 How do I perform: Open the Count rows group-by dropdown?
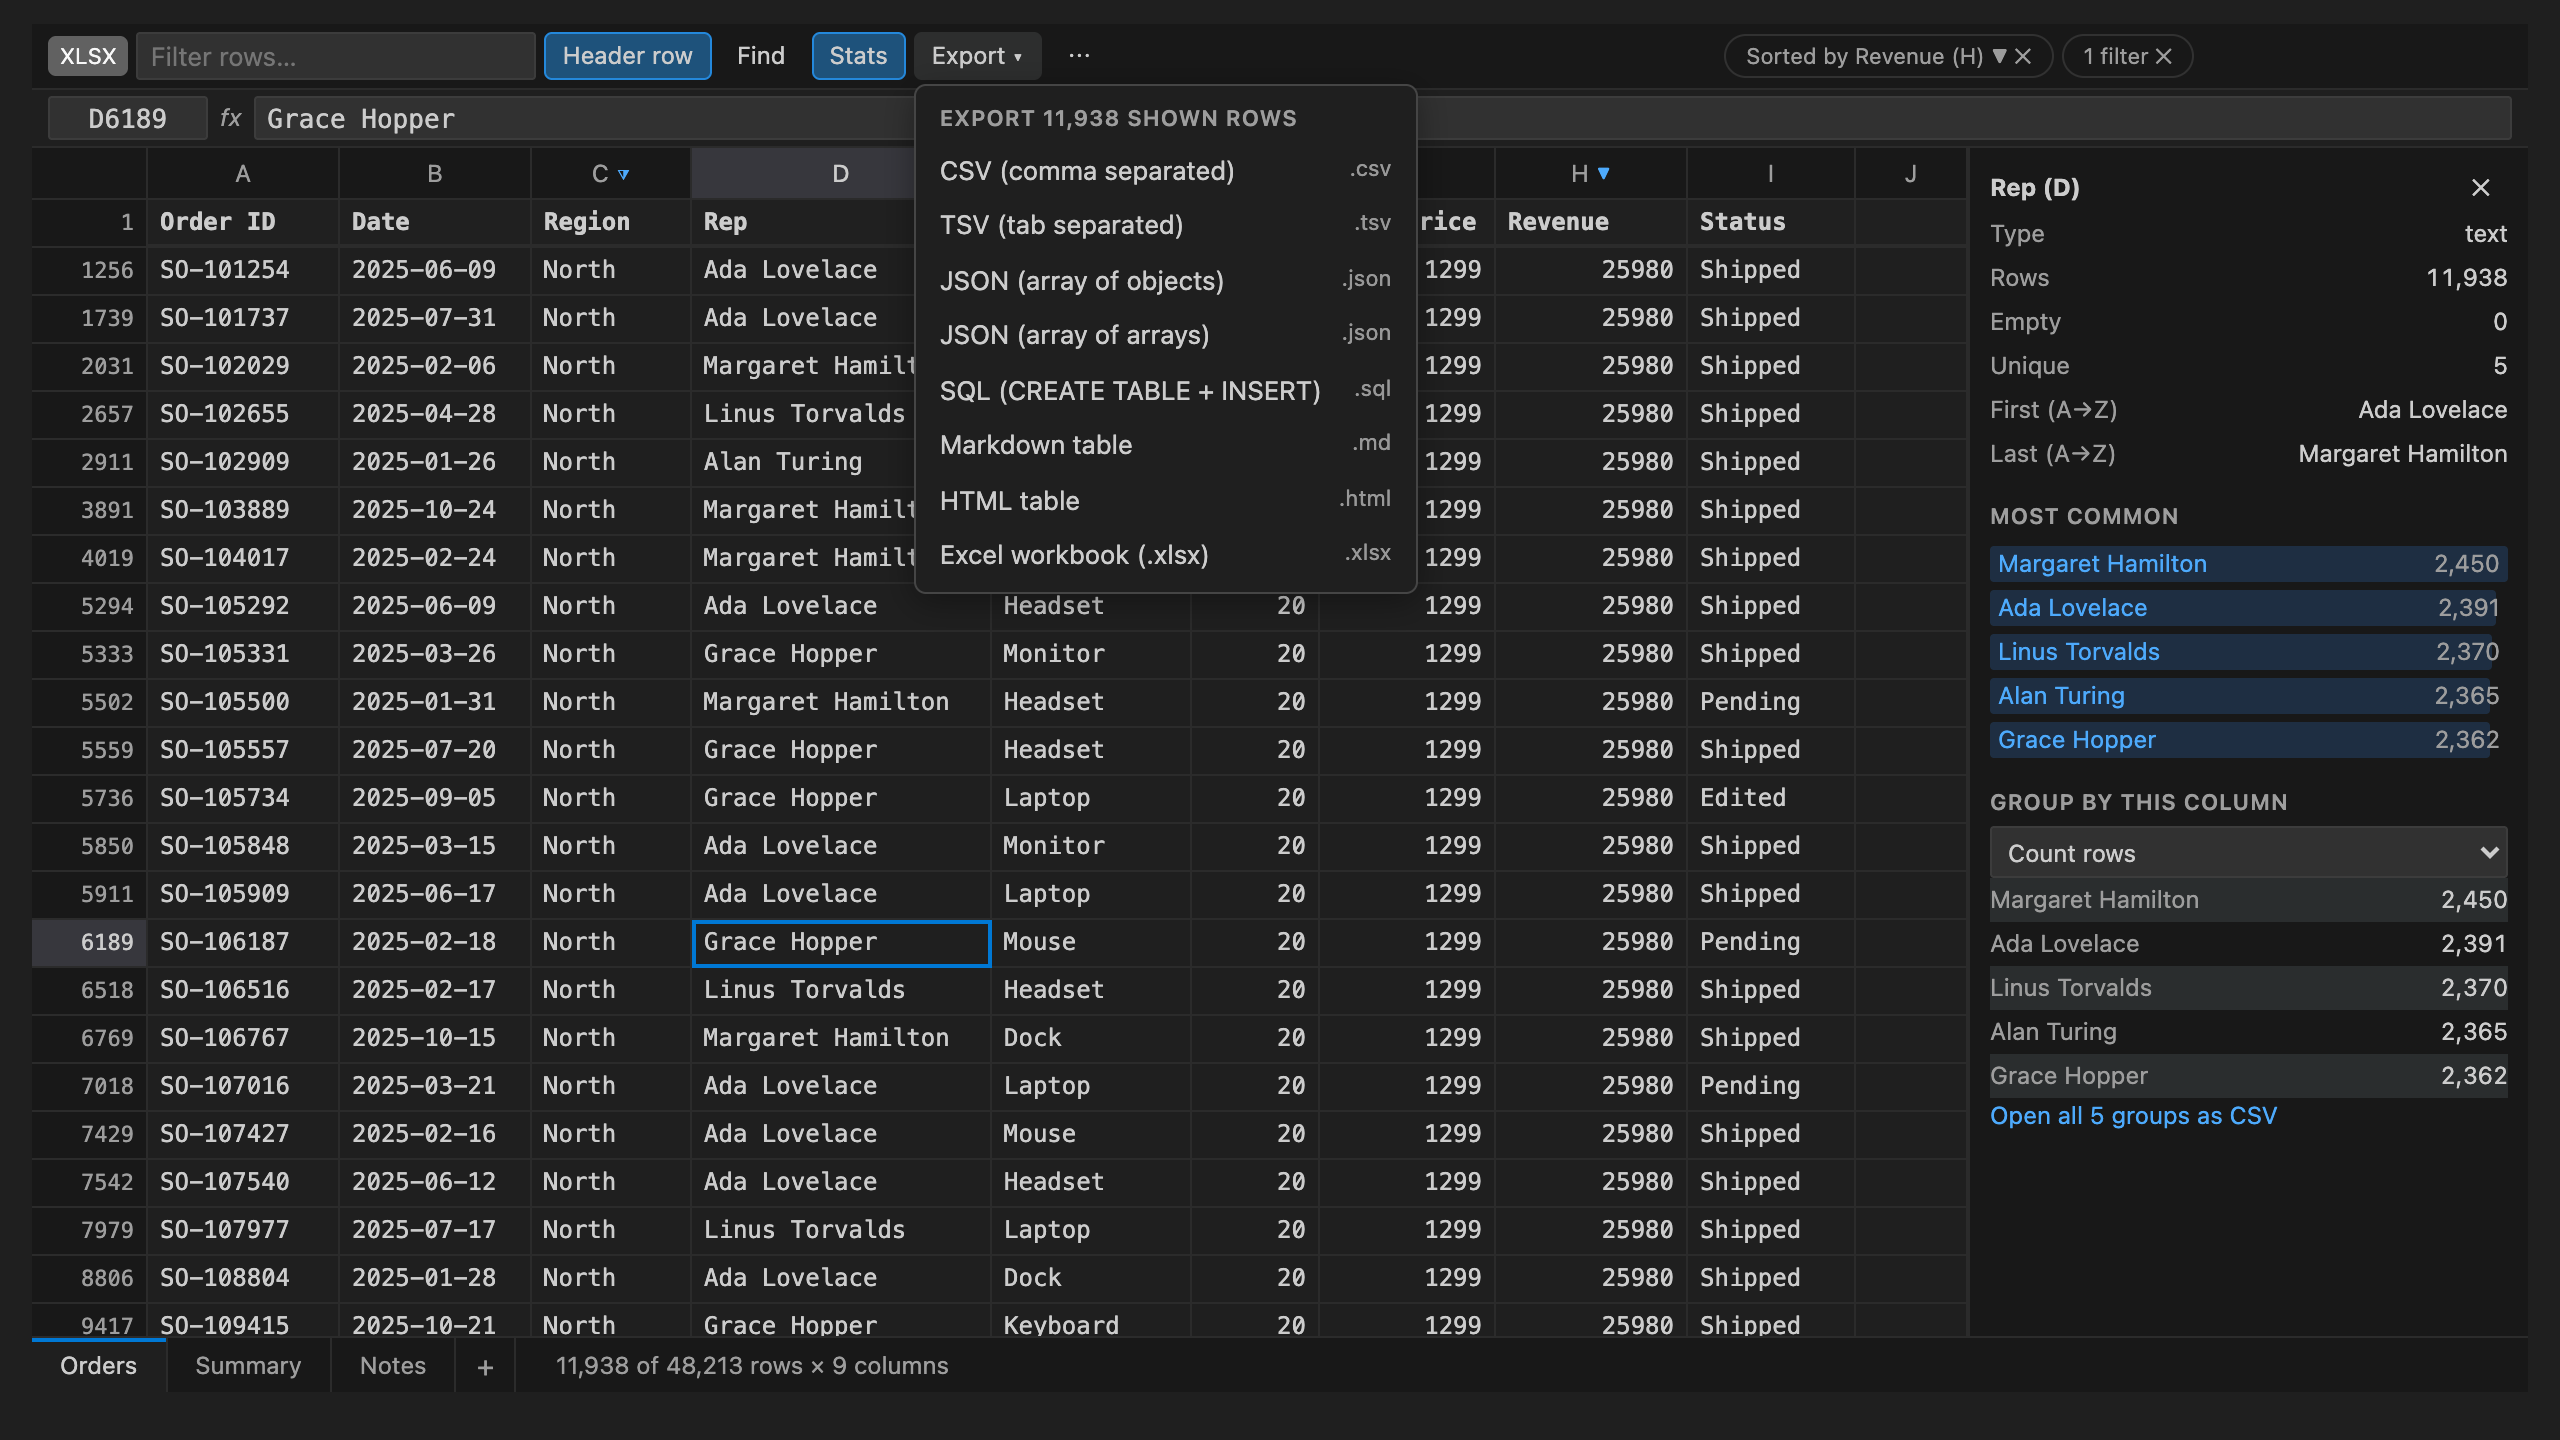(x=2248, y=853)
